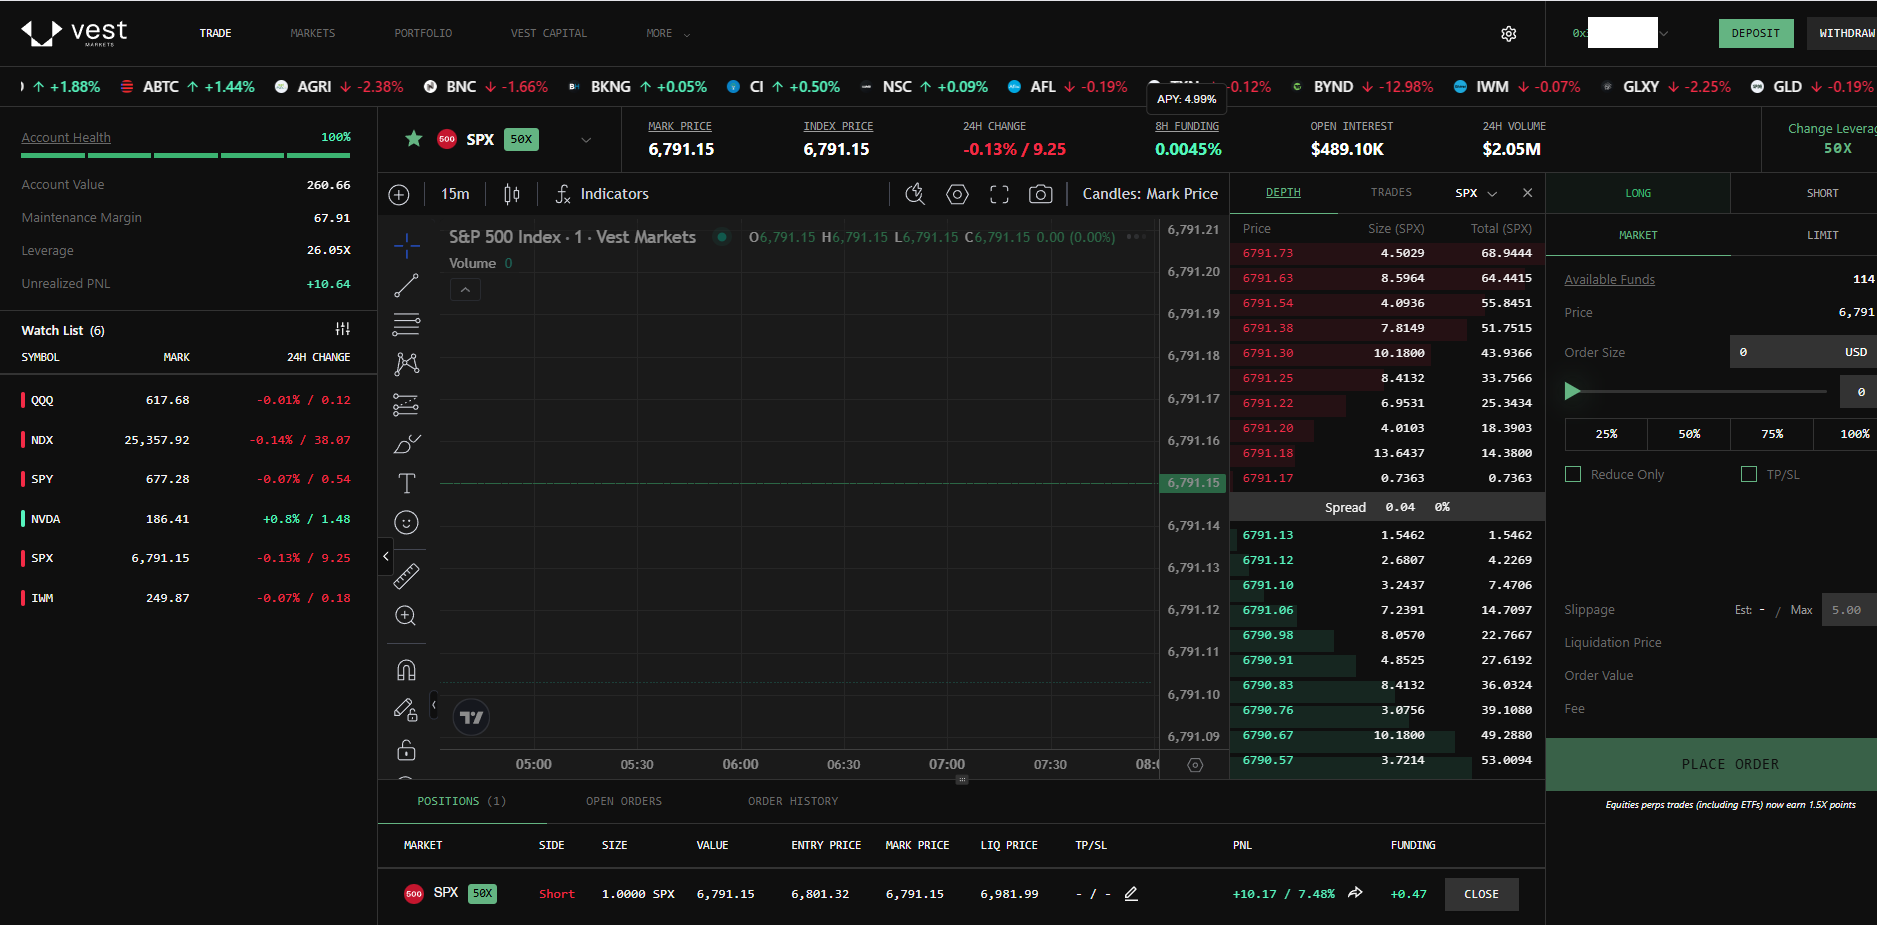This screenshot has width=1877, height=925.
Task: Edit TP/SL for the SPX position
Action: (1131, 894)
